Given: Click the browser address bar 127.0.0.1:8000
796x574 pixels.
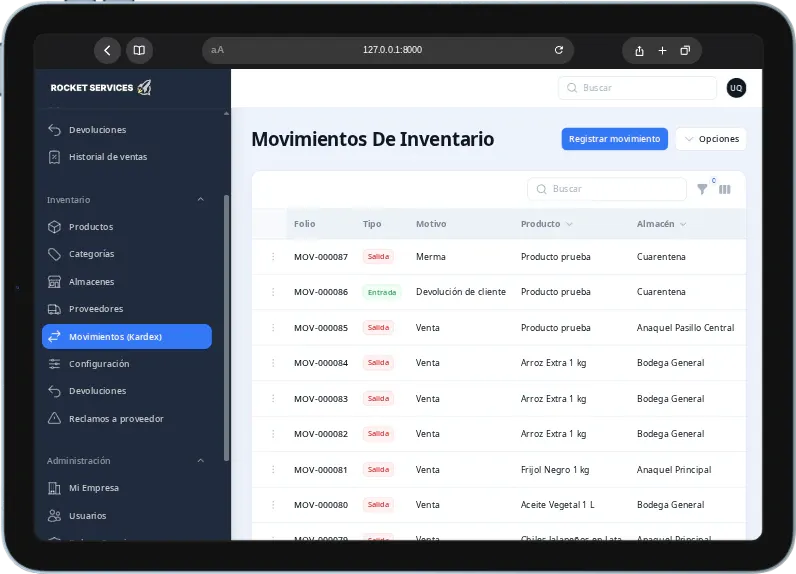Looking at the screenshot, I should click(388, 50).
